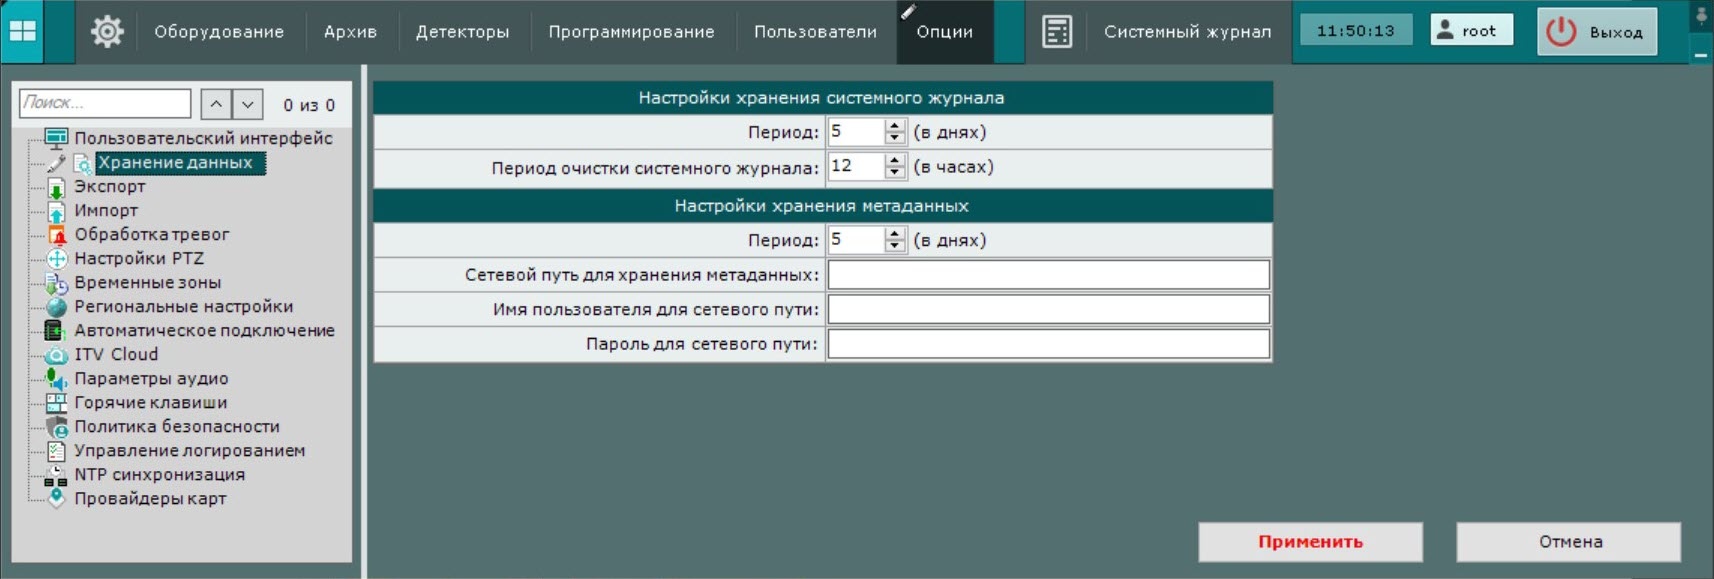Open settings via the gear icon
The height and width of the screenshot is (579, 1714).
[x=107, y=32]
